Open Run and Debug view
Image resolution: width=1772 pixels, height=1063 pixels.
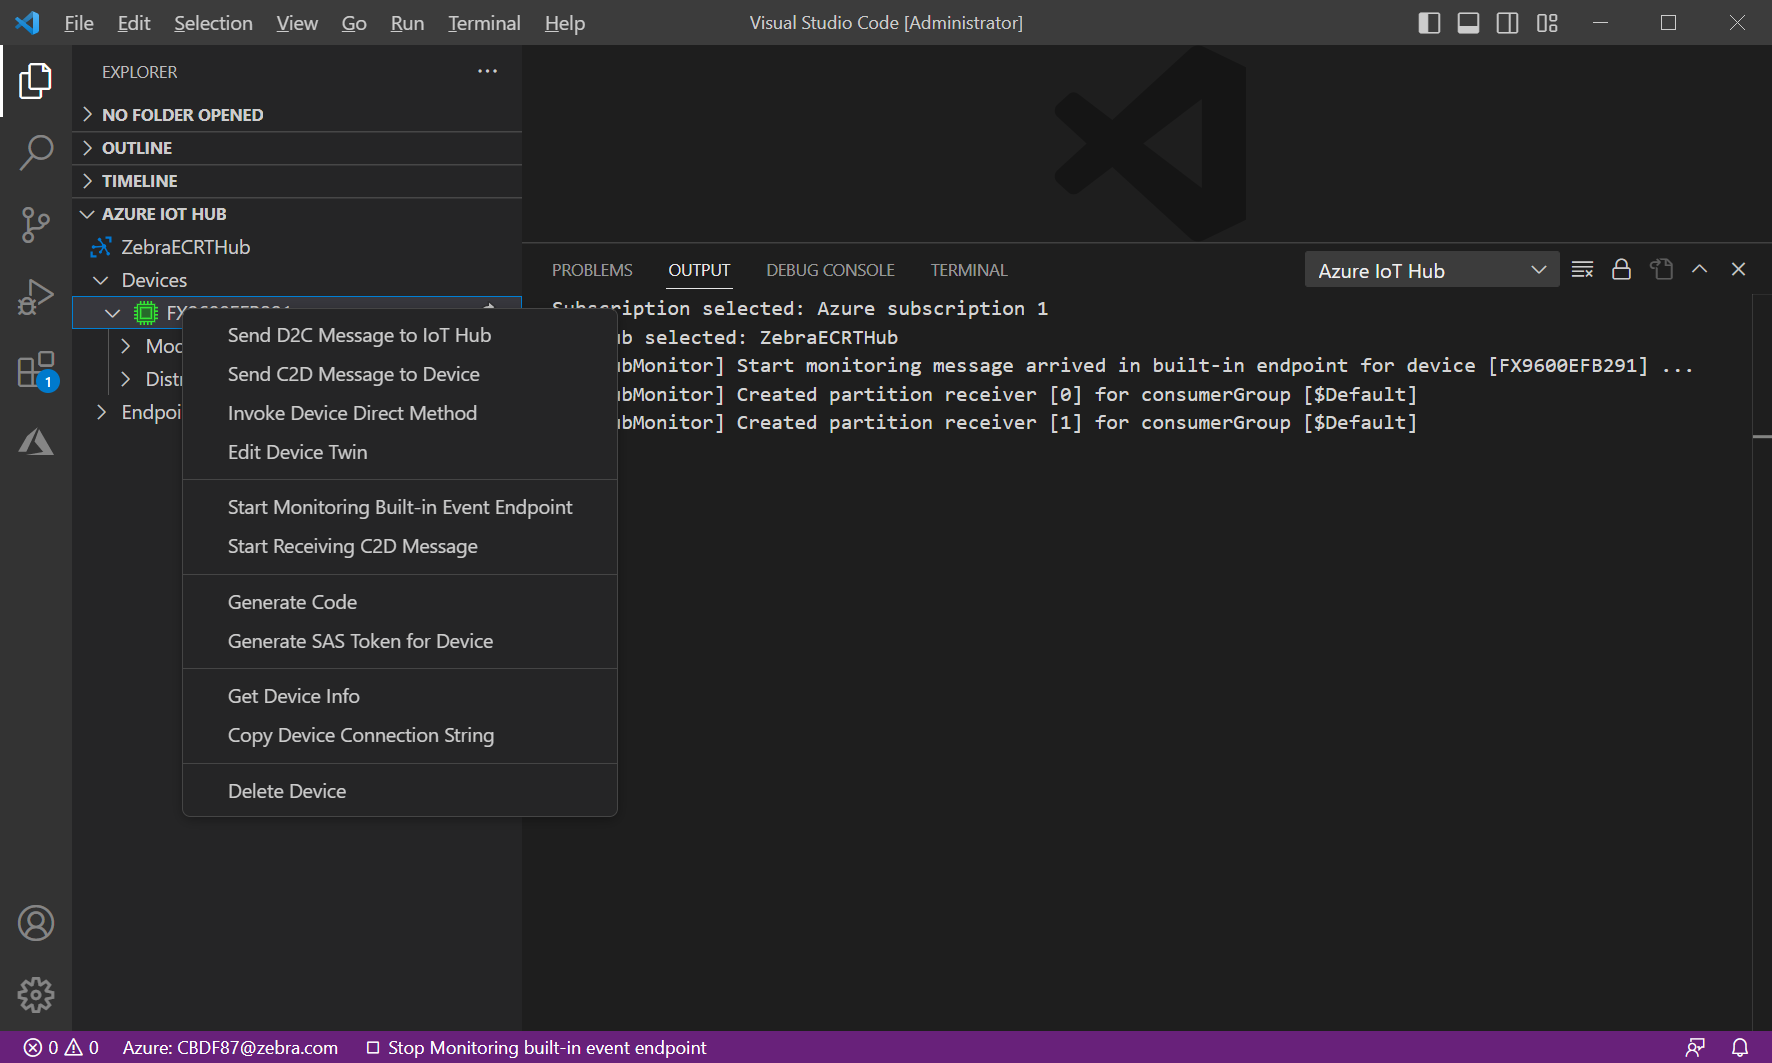click(x=36, y=297)
